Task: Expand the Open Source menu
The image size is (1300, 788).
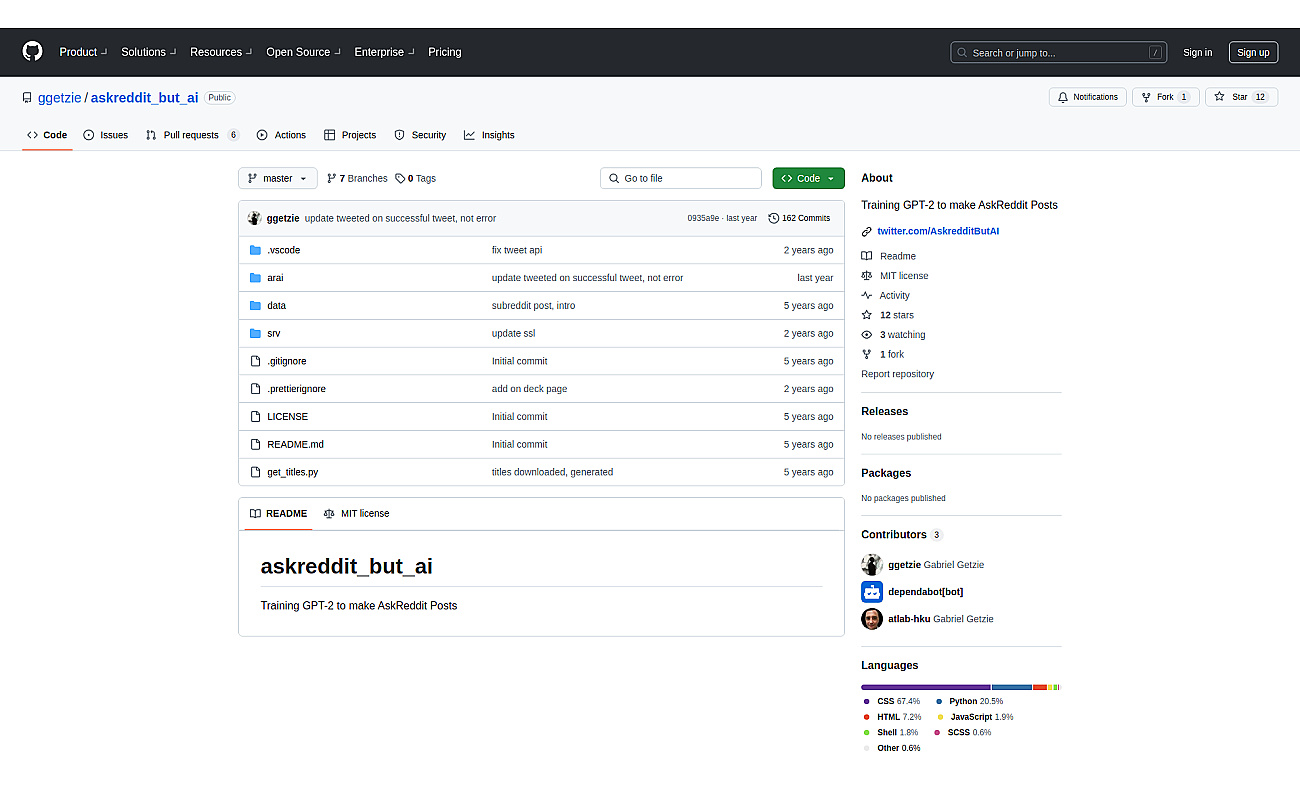Action: (x=303, y=52)
